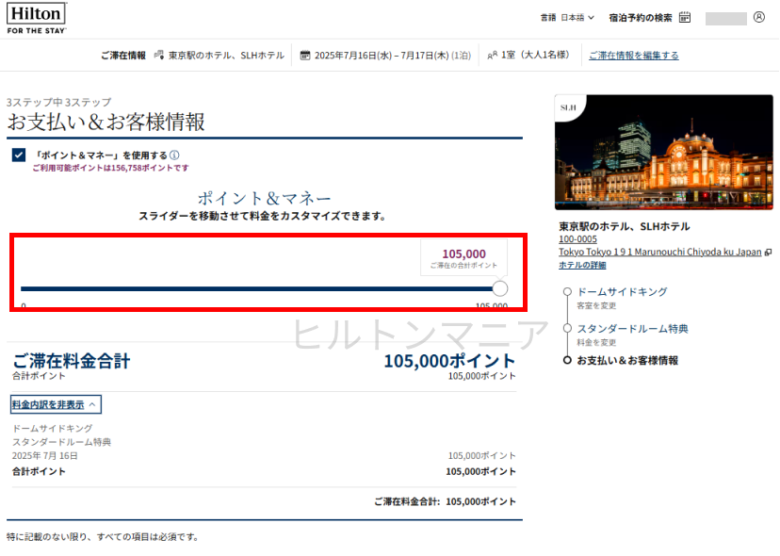Select the ドームサイドキング step
The height and width of the screenshot is (556, 780).
[x=621, y=291]
